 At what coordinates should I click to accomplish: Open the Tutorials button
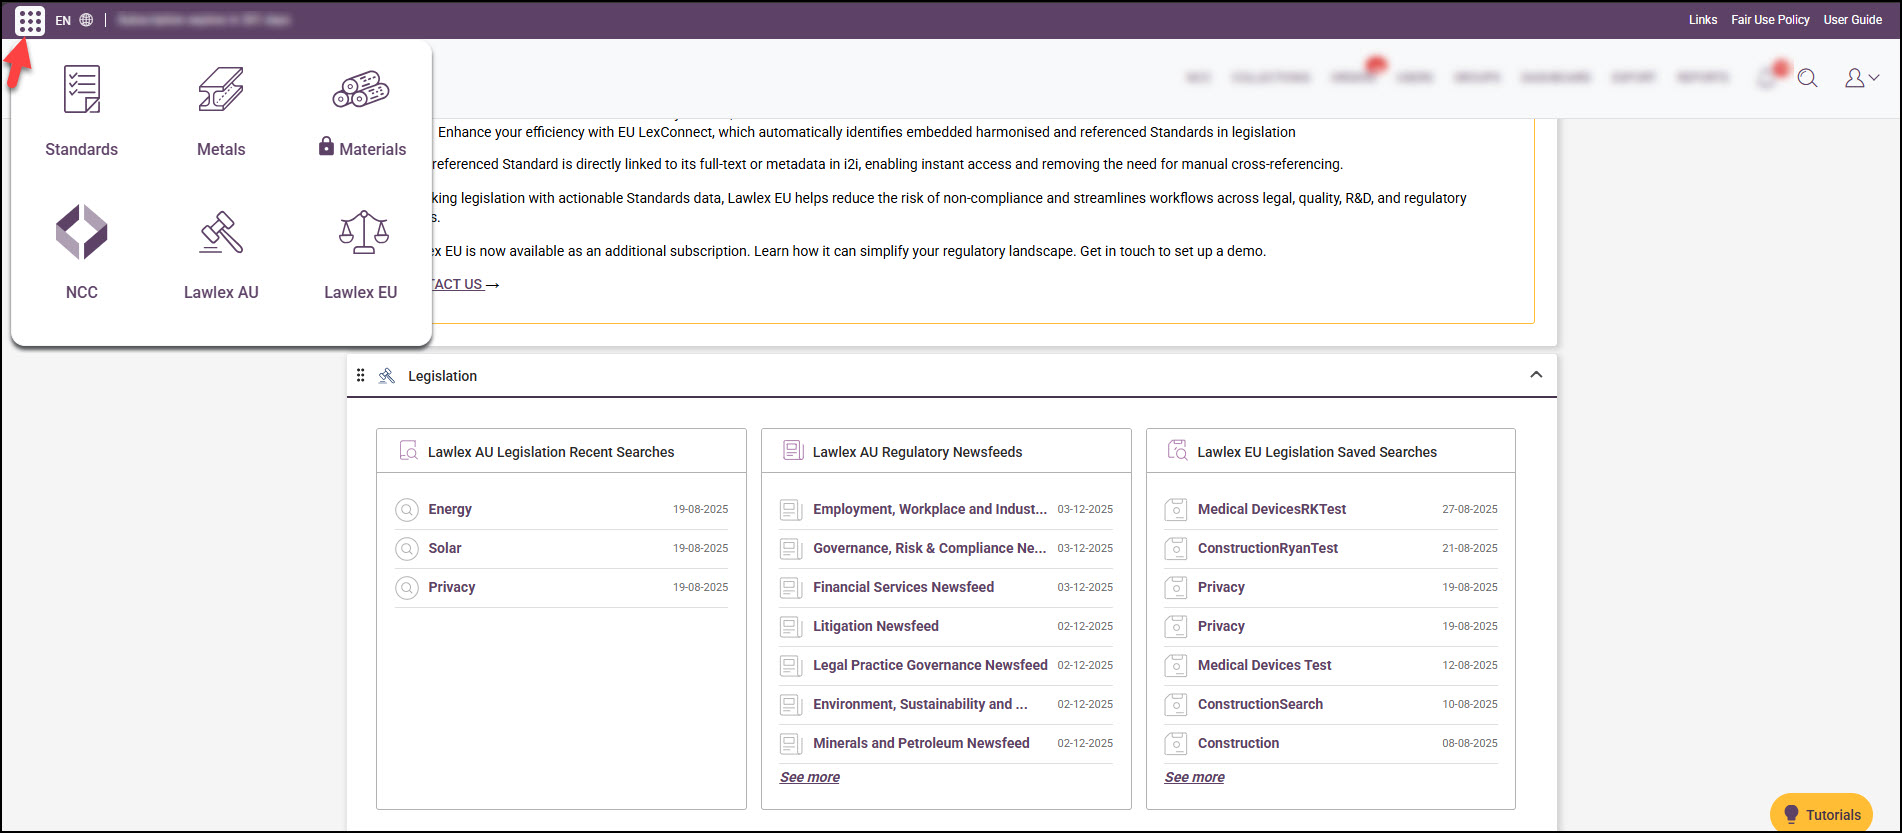click(1821, 814)
